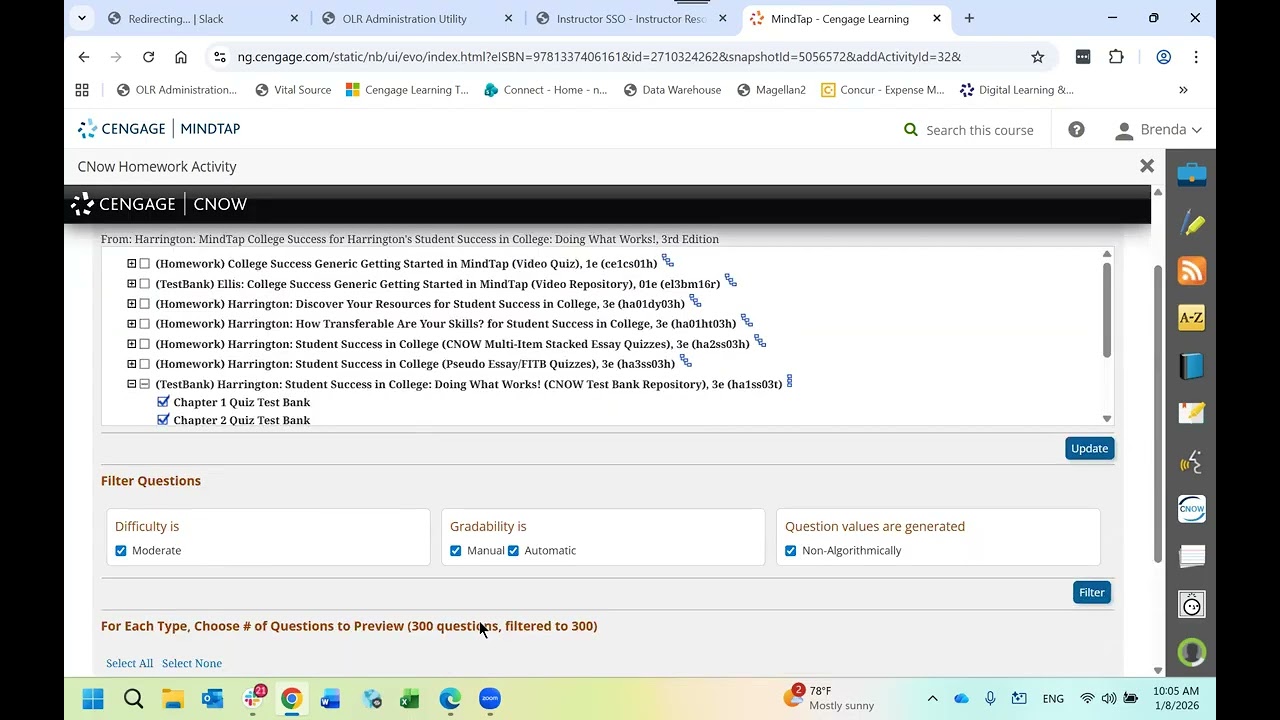Uncheck Chapter 2 Quiz Test Bank
Viewport: 1280px width, 720px height.
163,420
